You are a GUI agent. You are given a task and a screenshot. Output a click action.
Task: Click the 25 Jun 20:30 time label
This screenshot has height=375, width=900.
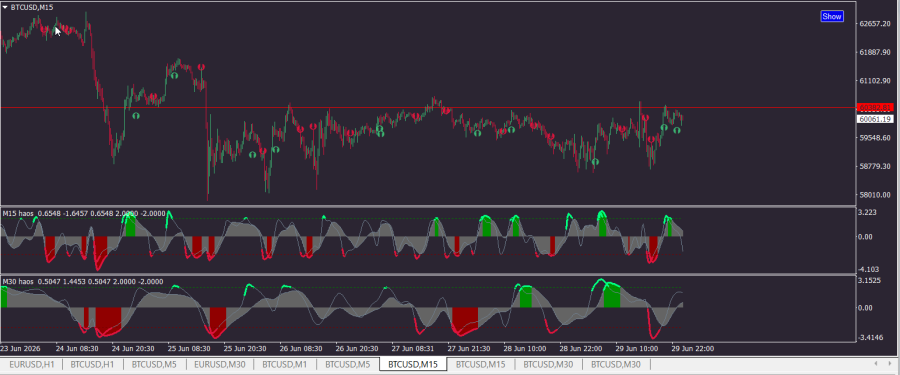pyautogui.click(x=245, y=349)
